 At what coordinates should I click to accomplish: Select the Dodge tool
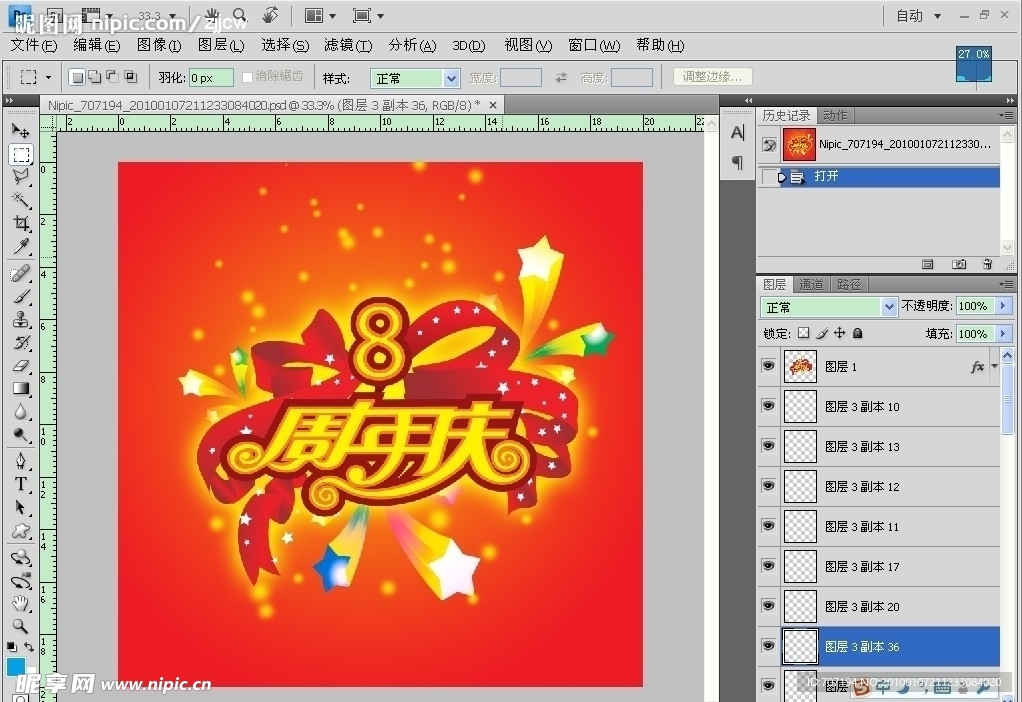click(21, 435)
